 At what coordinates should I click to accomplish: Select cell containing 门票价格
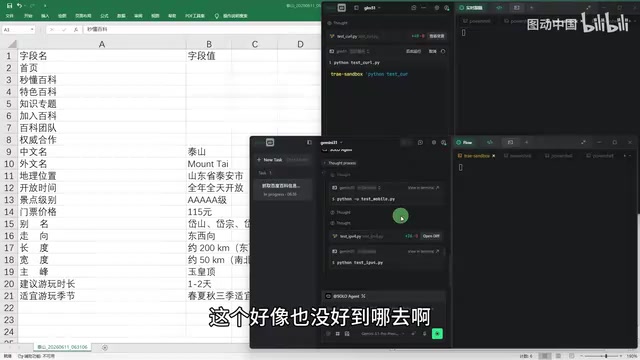tap(102, 212)
